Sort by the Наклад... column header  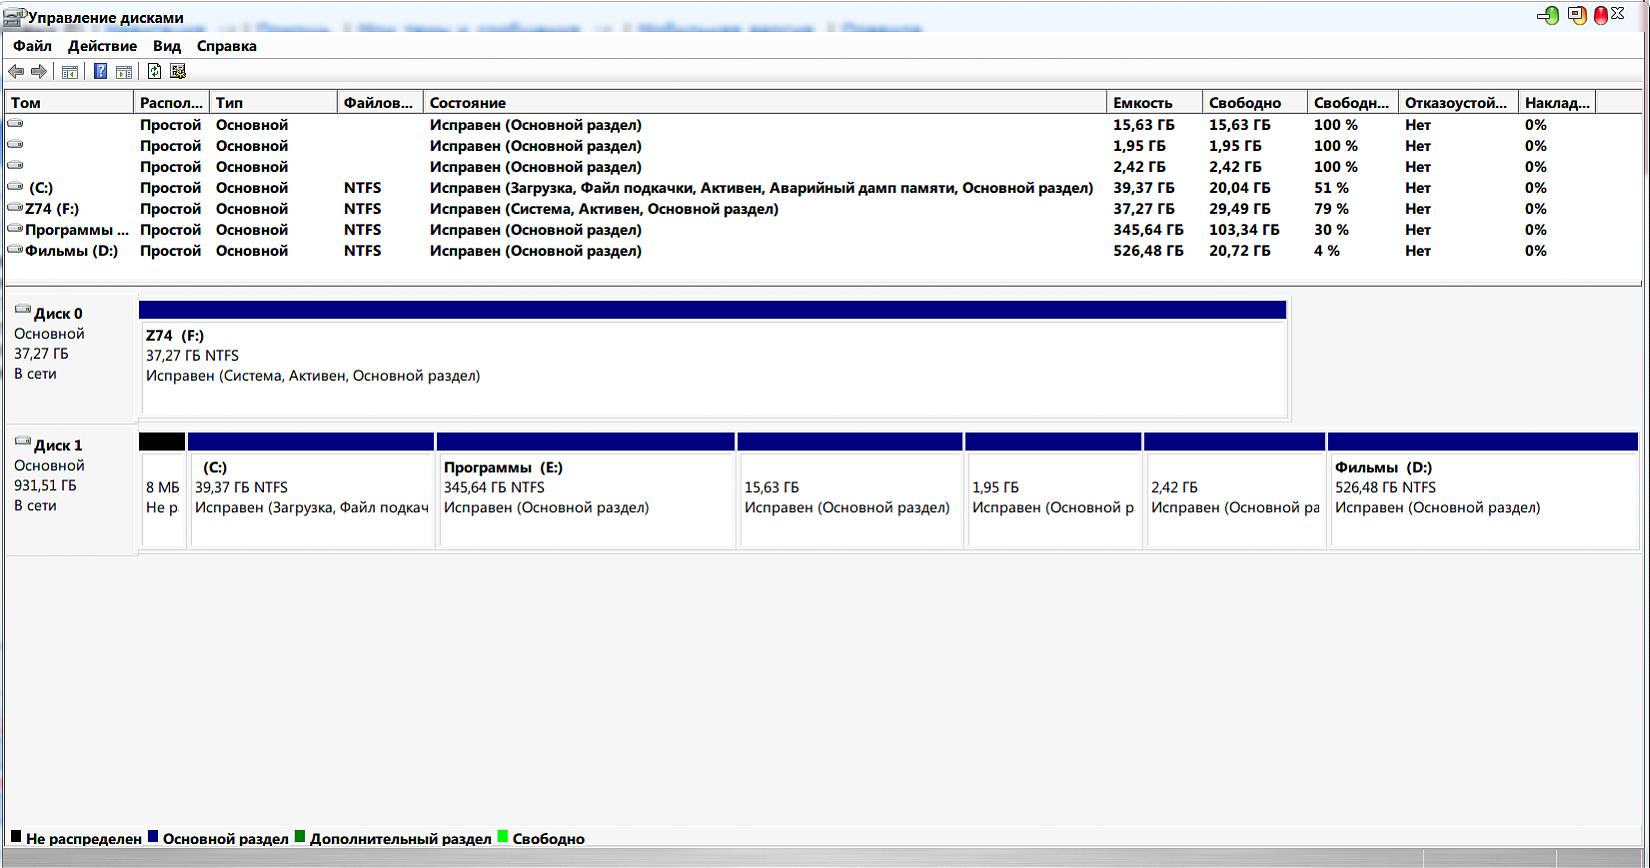1557,102
